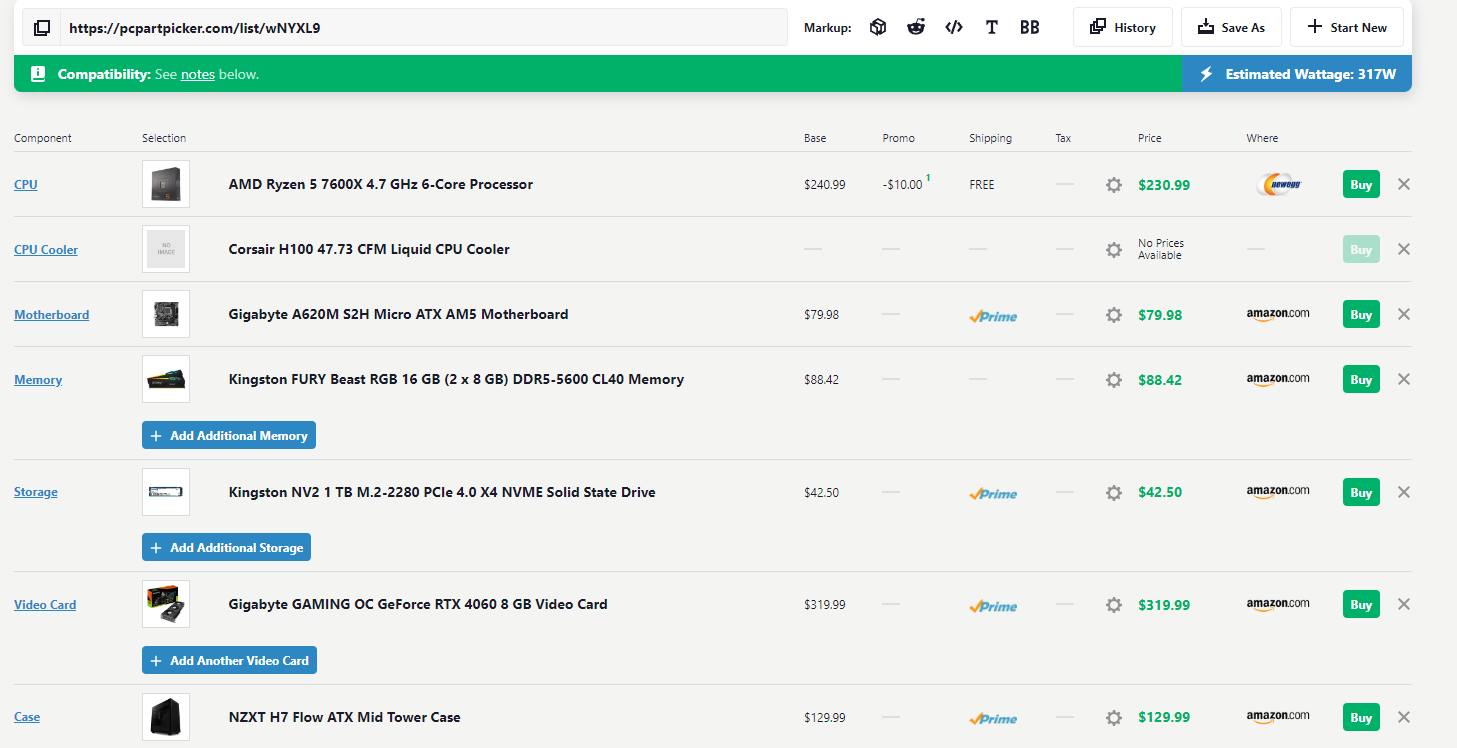This screenshot has height=748, width=1457.
Task: View the Kingston FURY memory thumbnail
Action: pyautogui.click(x=166, y=379)
